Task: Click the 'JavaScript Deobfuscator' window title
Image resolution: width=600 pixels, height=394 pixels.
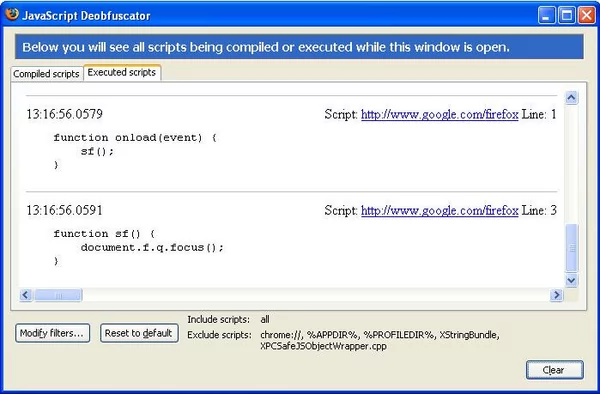Action: coord(86,16)
